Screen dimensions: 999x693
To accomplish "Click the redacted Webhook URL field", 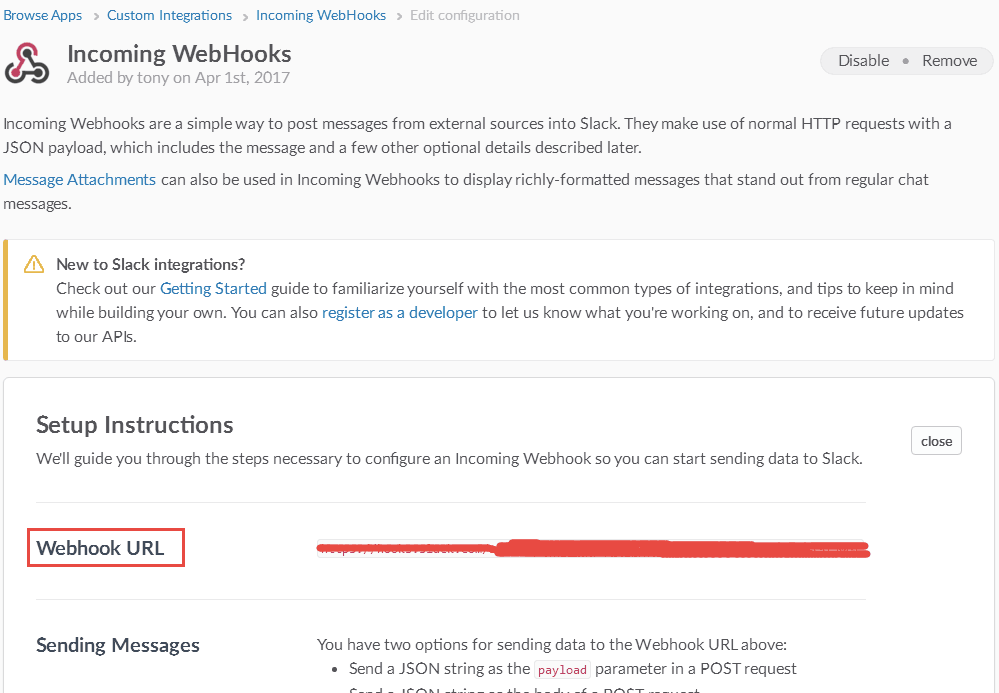I will [x=593, y=548].
